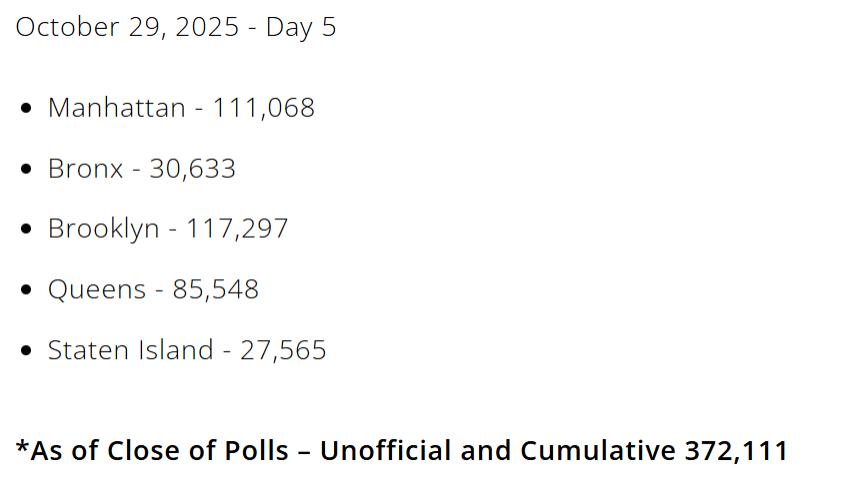
Task: Click the "October 29, 2025" date heading
Action: click(x=127, y=27)
